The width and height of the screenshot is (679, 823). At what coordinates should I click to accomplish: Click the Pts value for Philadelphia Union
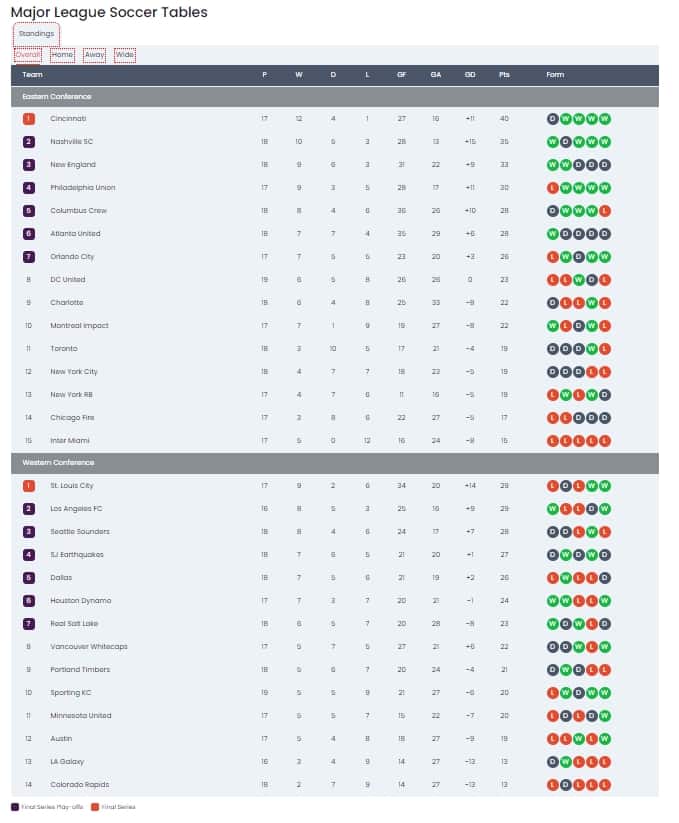click(x=503, y=188)
